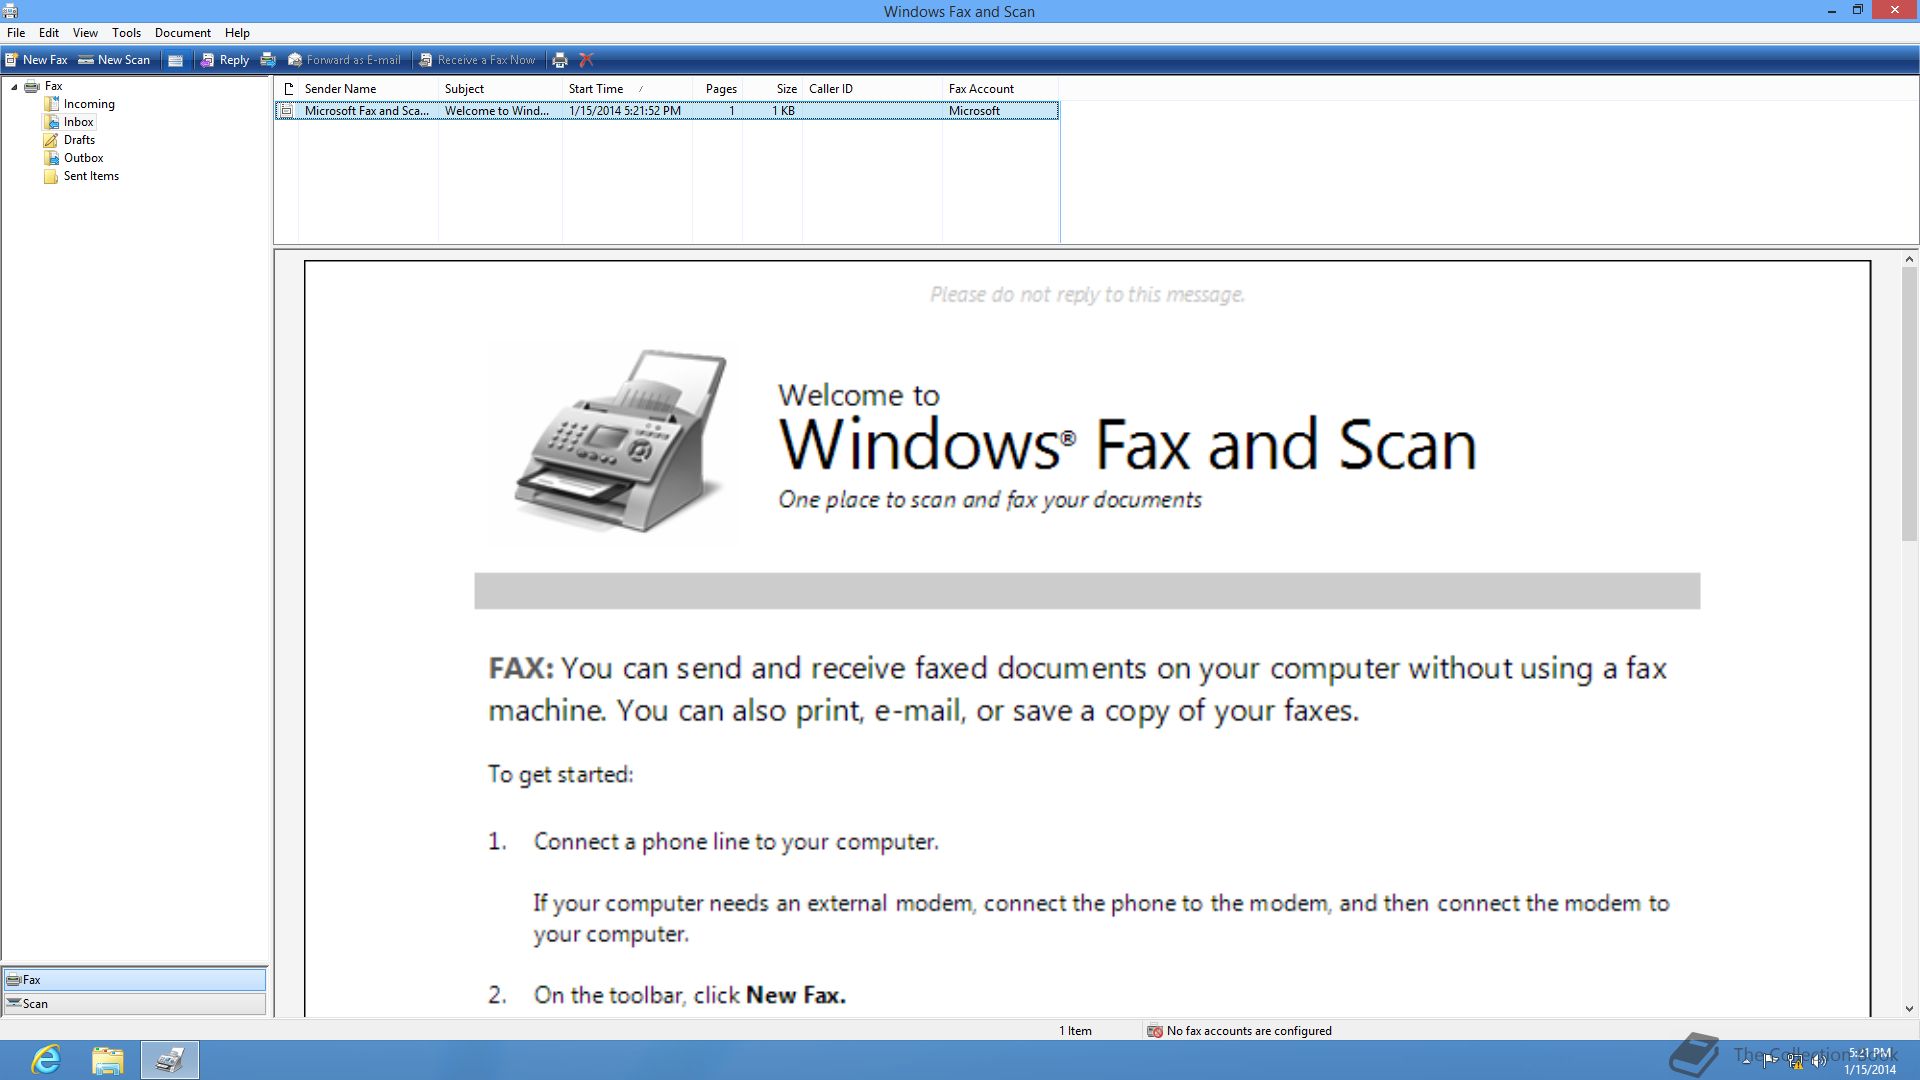Click the New Fax toolbar button
1920x1080 pixels.
(x=36, y=60)
